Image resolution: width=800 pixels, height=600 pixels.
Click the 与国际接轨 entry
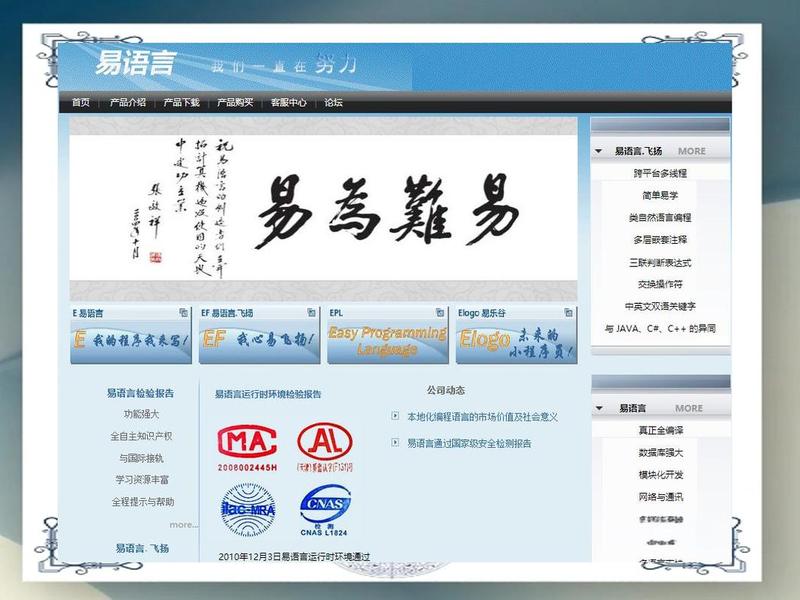point(141,458)
